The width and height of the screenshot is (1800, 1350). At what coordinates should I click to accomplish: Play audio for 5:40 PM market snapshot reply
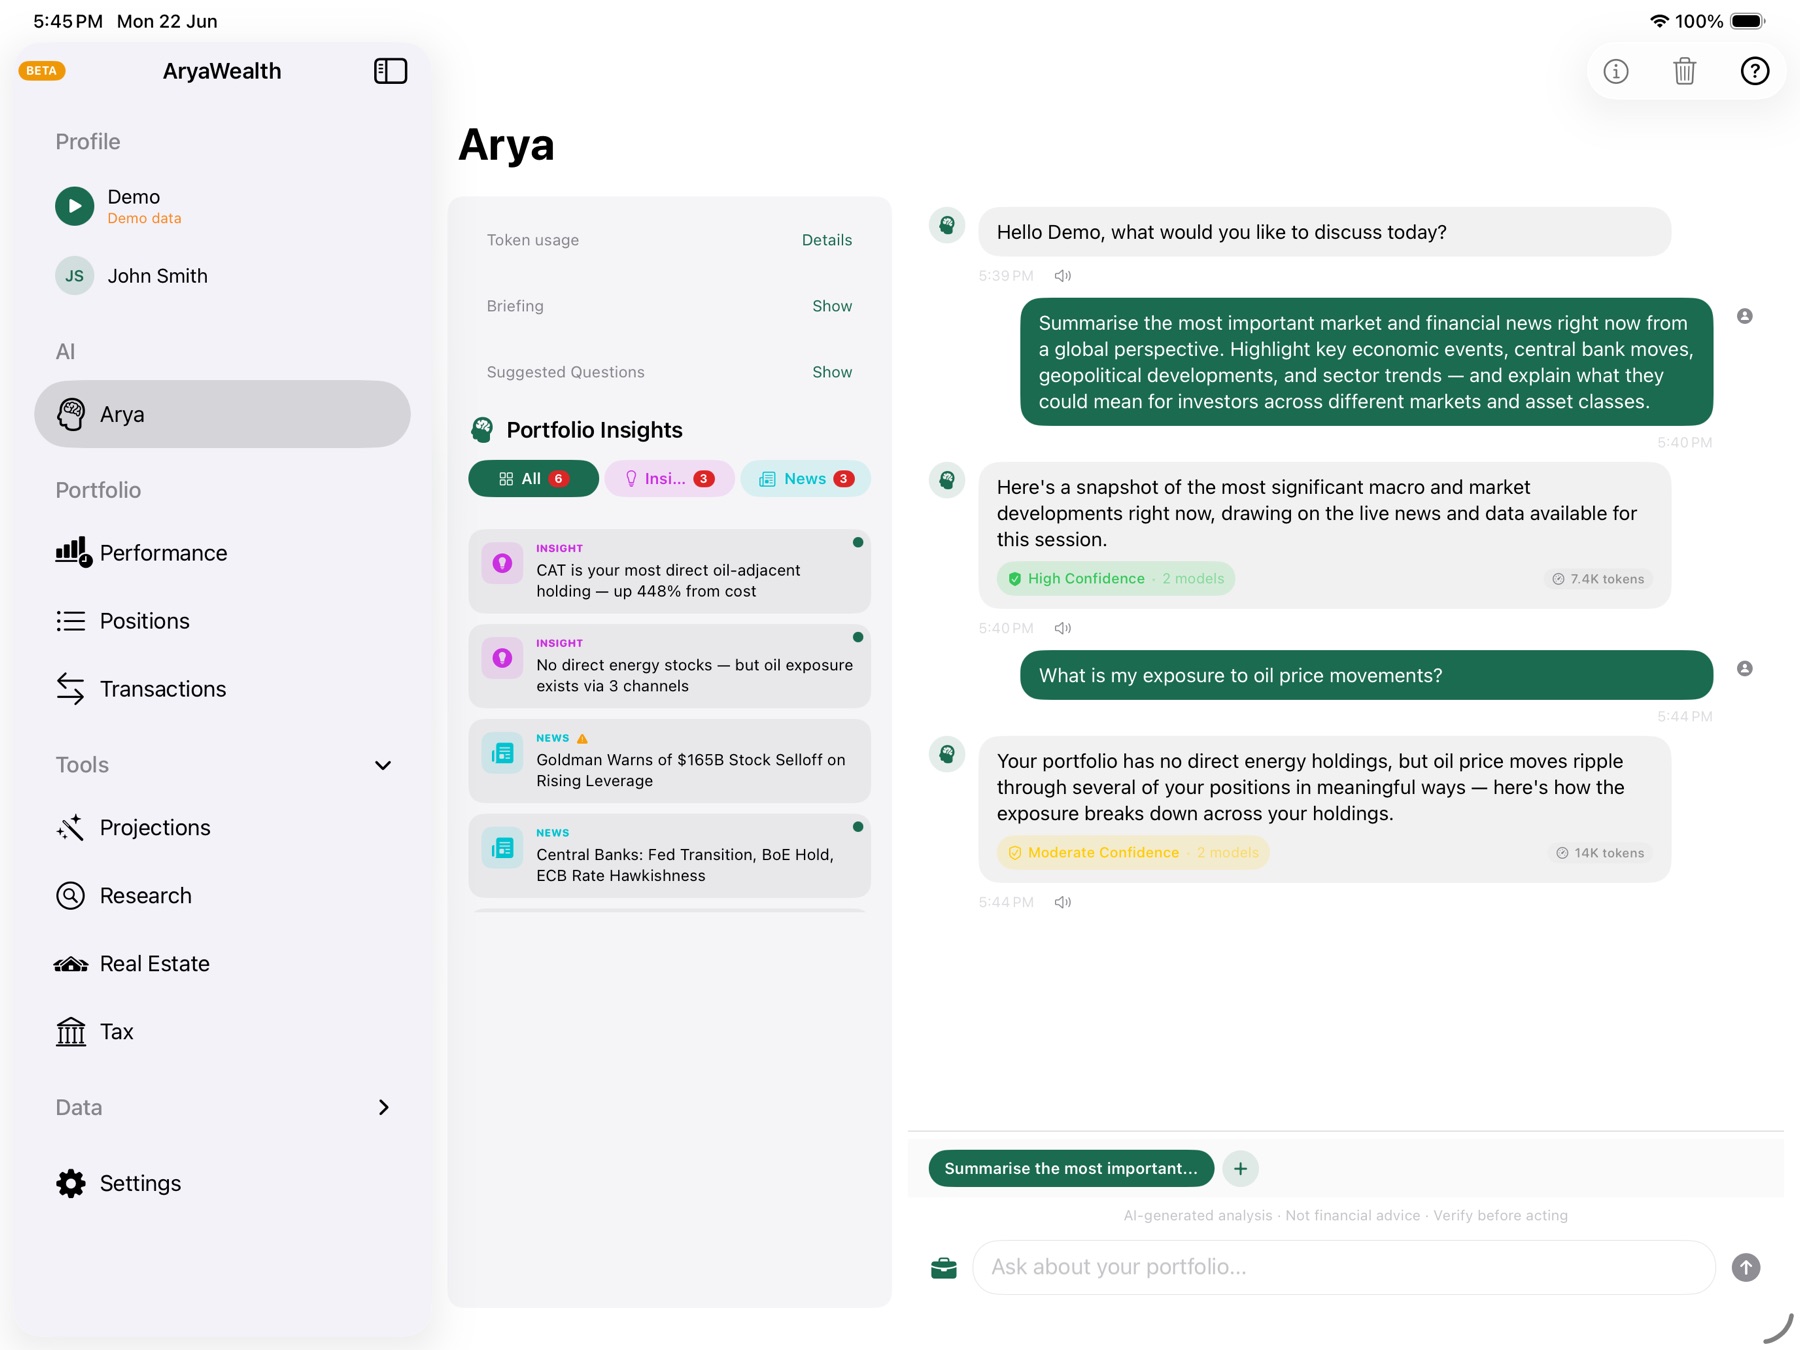1062,629
